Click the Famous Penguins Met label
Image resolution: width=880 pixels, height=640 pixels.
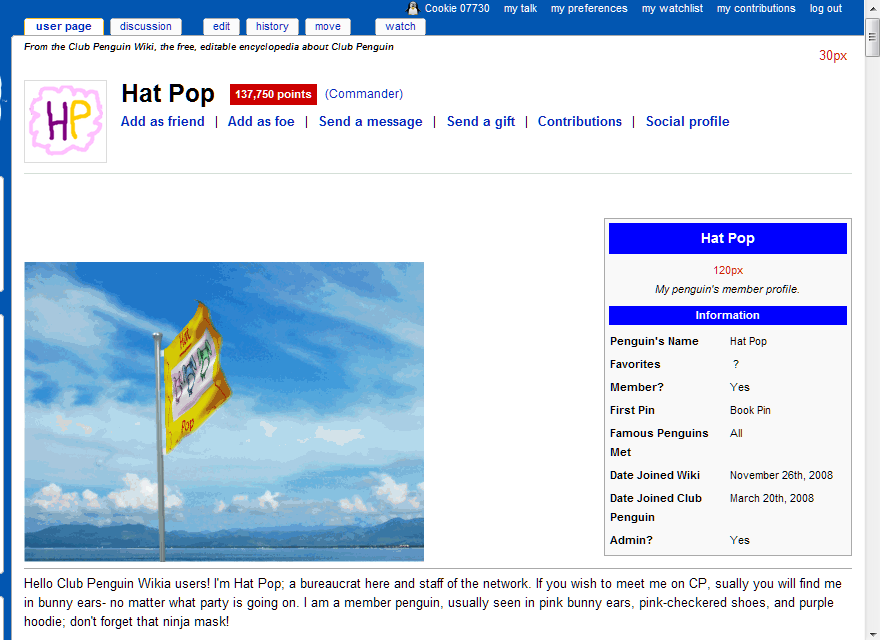click(659, 443)
